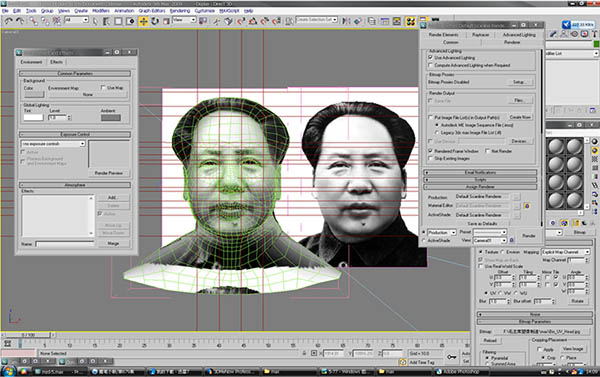Open the exposure control type dropdown
Screen dimensions: 600x377
pyautogui.click(x=53, y=144)
